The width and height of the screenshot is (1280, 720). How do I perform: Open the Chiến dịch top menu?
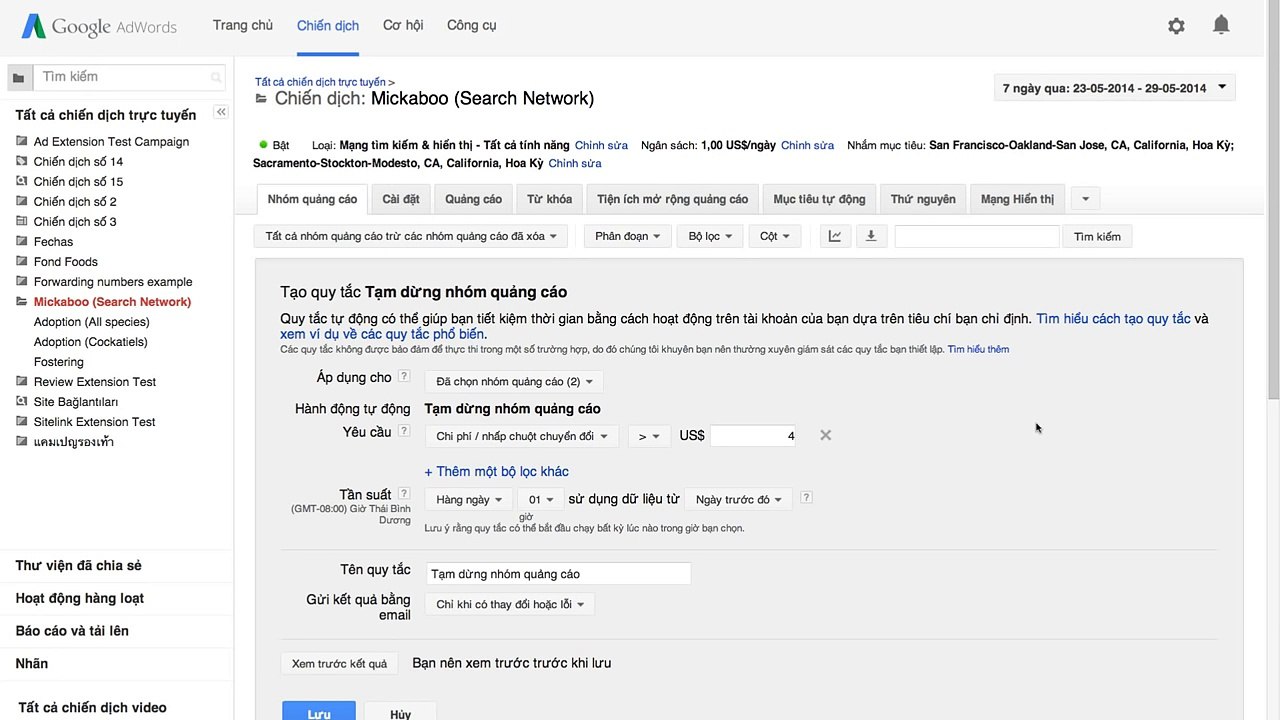(328, 25)
